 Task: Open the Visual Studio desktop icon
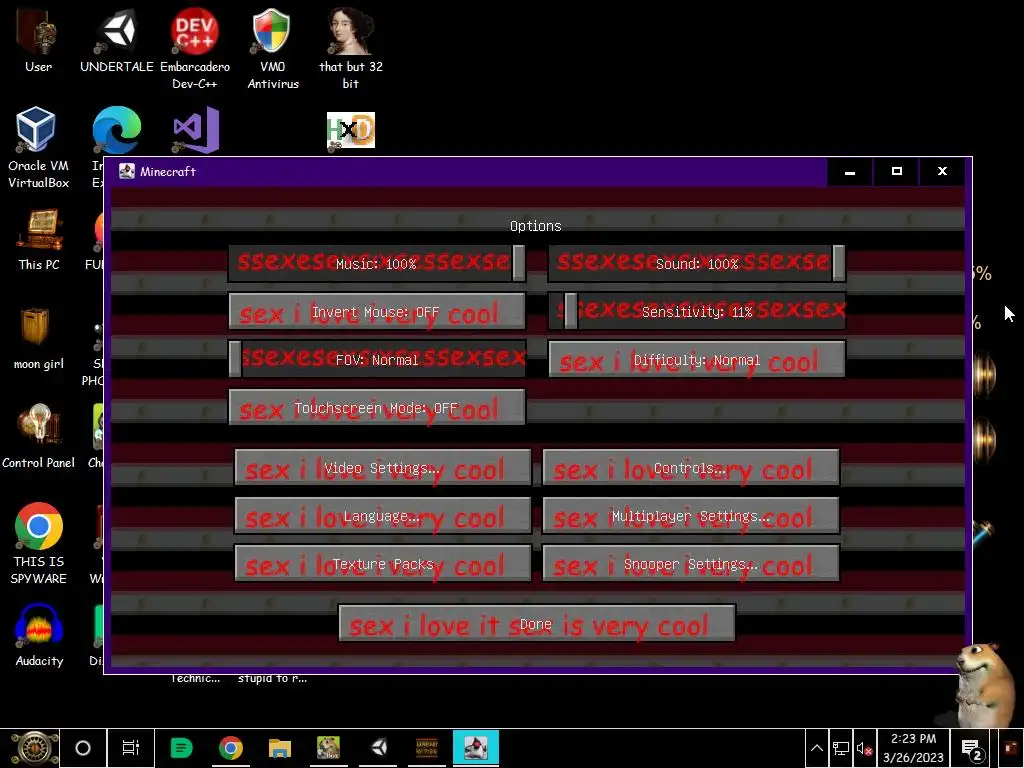195,130
